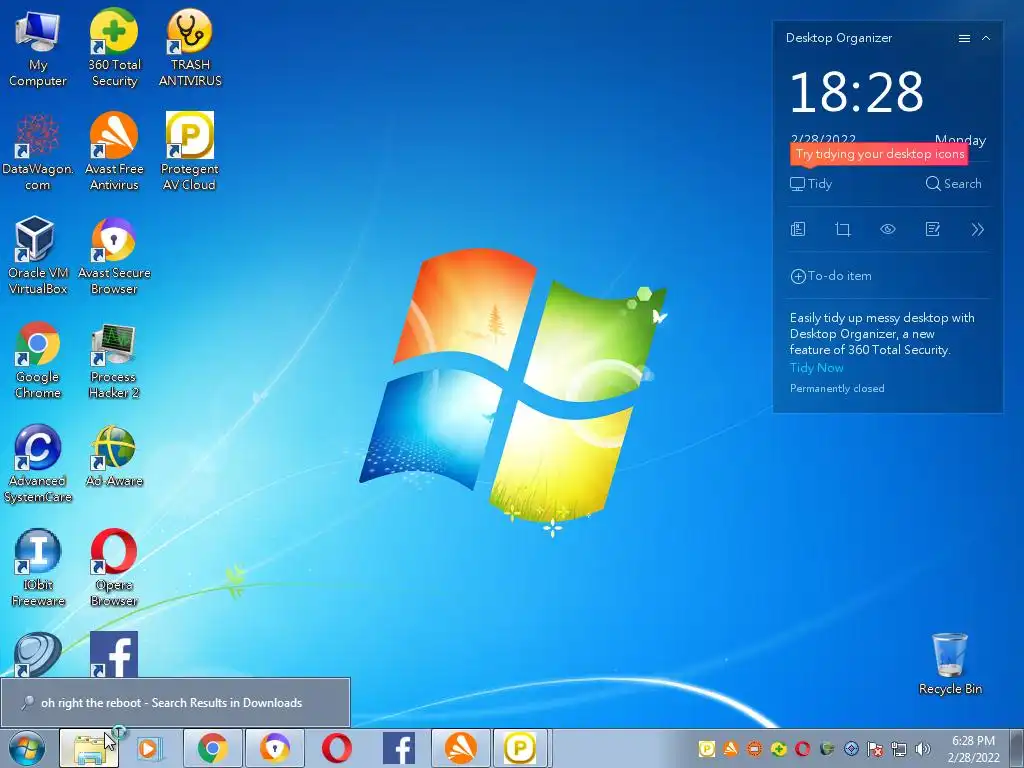
Task: Click the Protegent tray icon
Action: coord(706,749)
